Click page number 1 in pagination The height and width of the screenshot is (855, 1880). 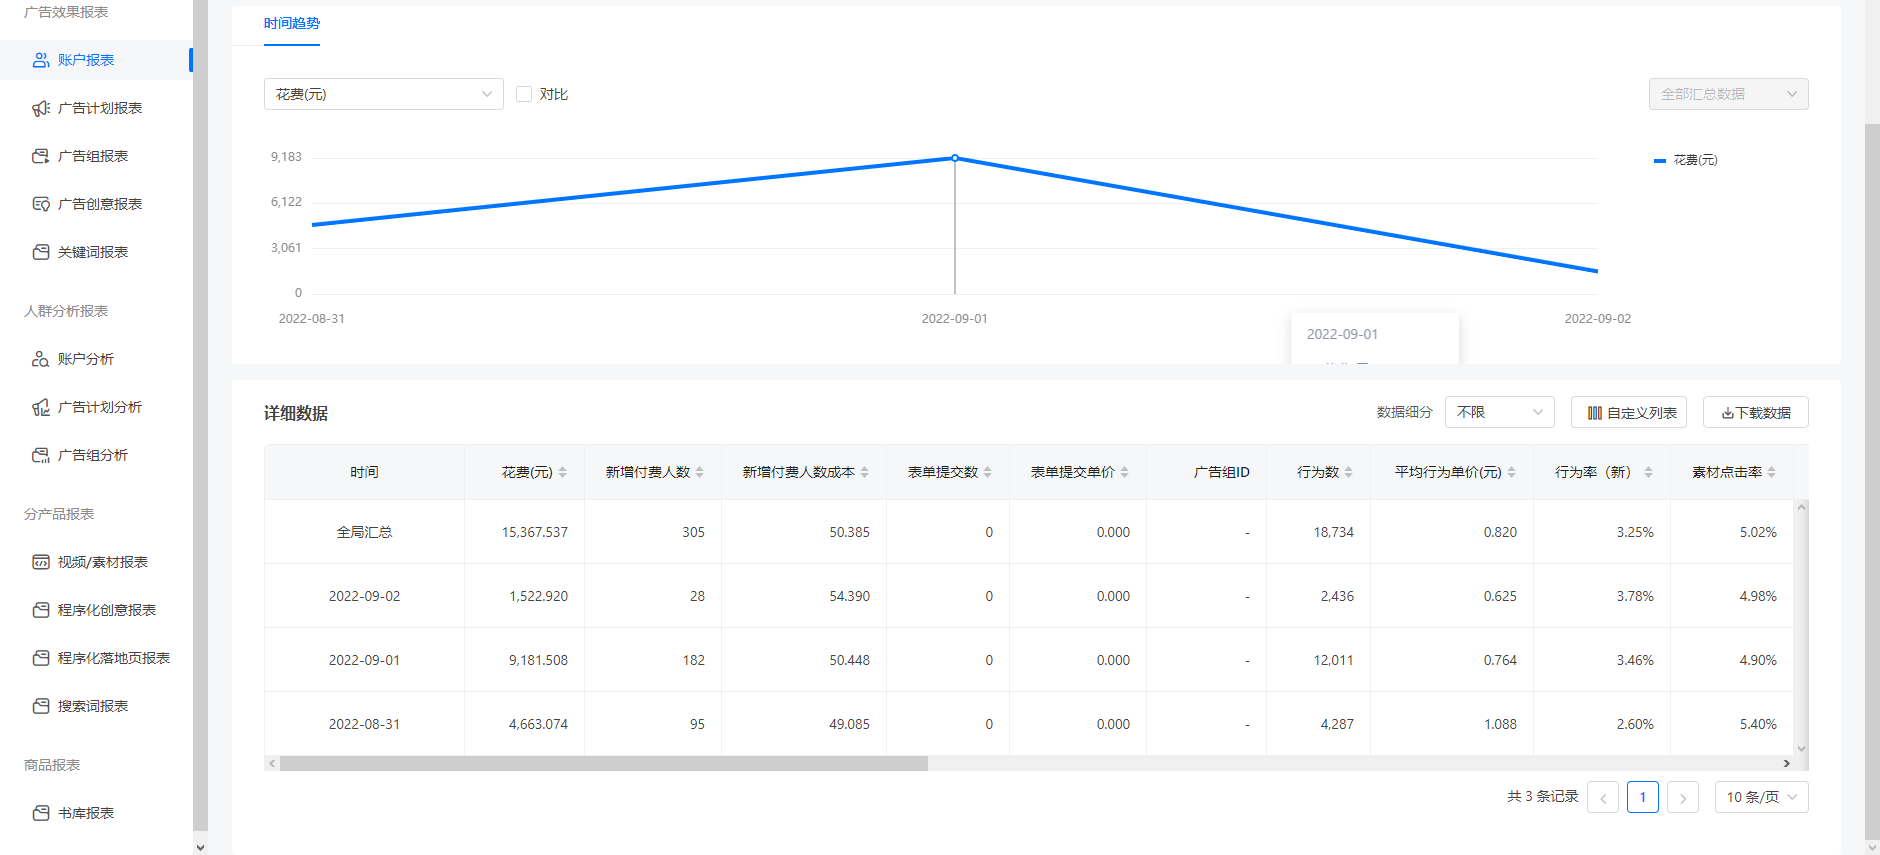tap(1642, 797)
